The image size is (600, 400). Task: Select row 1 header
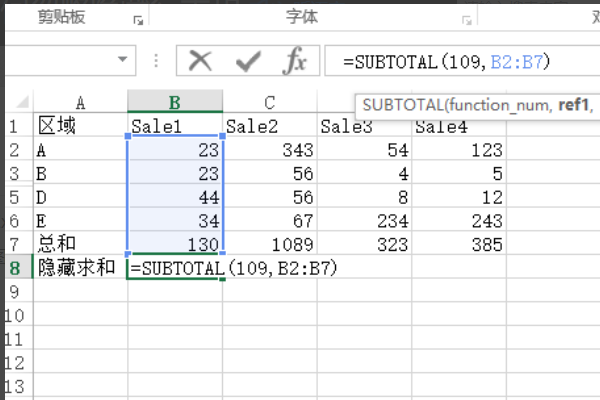click(15, 126)
